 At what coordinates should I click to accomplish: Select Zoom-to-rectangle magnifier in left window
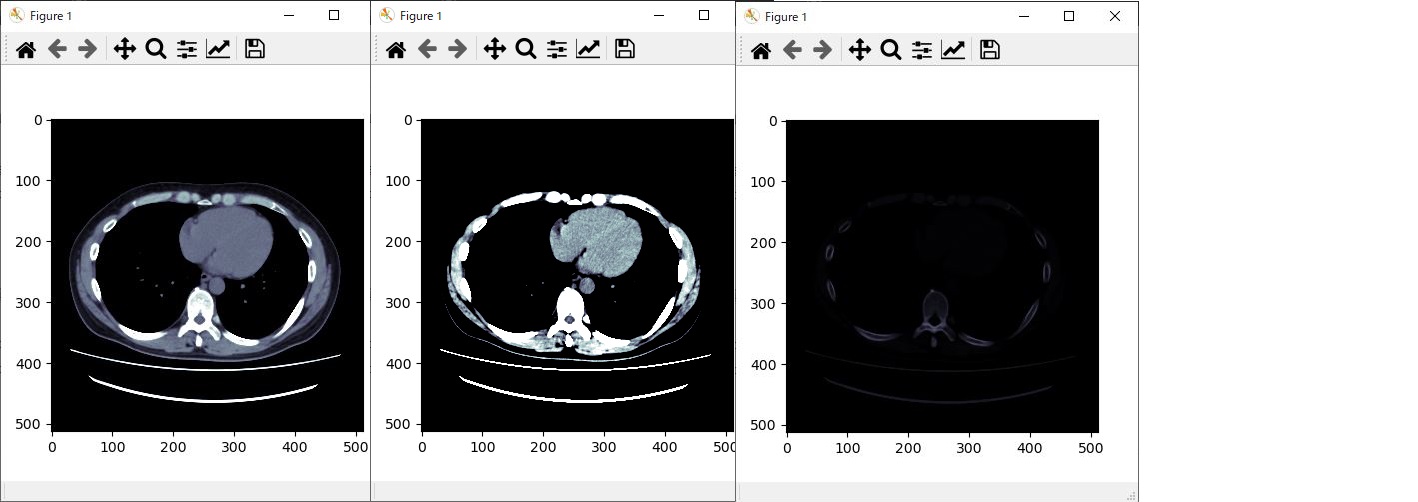156,49
